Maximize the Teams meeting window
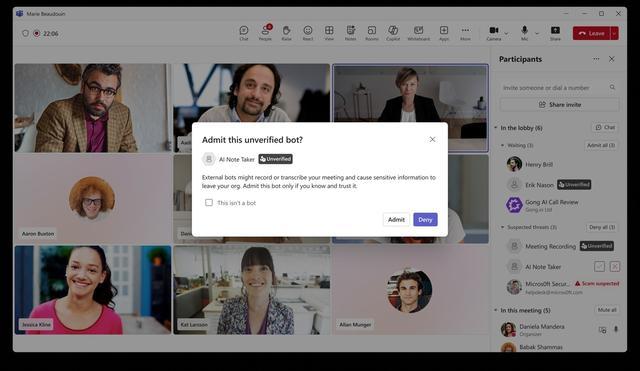The height and width of the screenshot is (371, 640). pyautogui.click(x=601, y=13)
